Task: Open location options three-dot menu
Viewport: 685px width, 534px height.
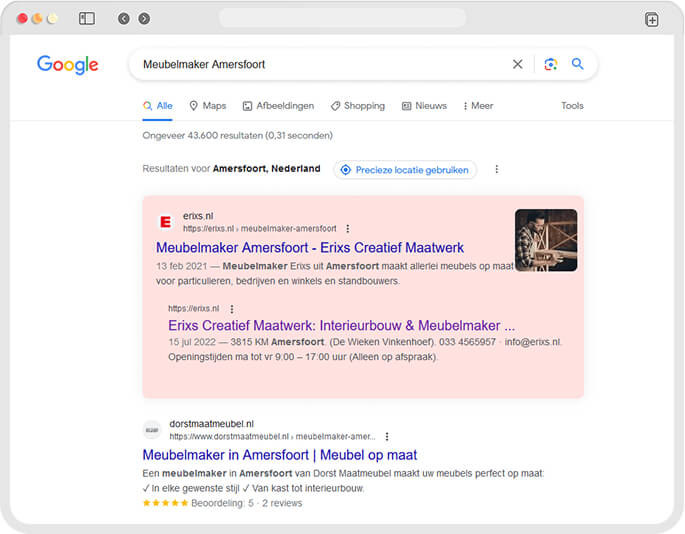Action: [x=496, y=170]
